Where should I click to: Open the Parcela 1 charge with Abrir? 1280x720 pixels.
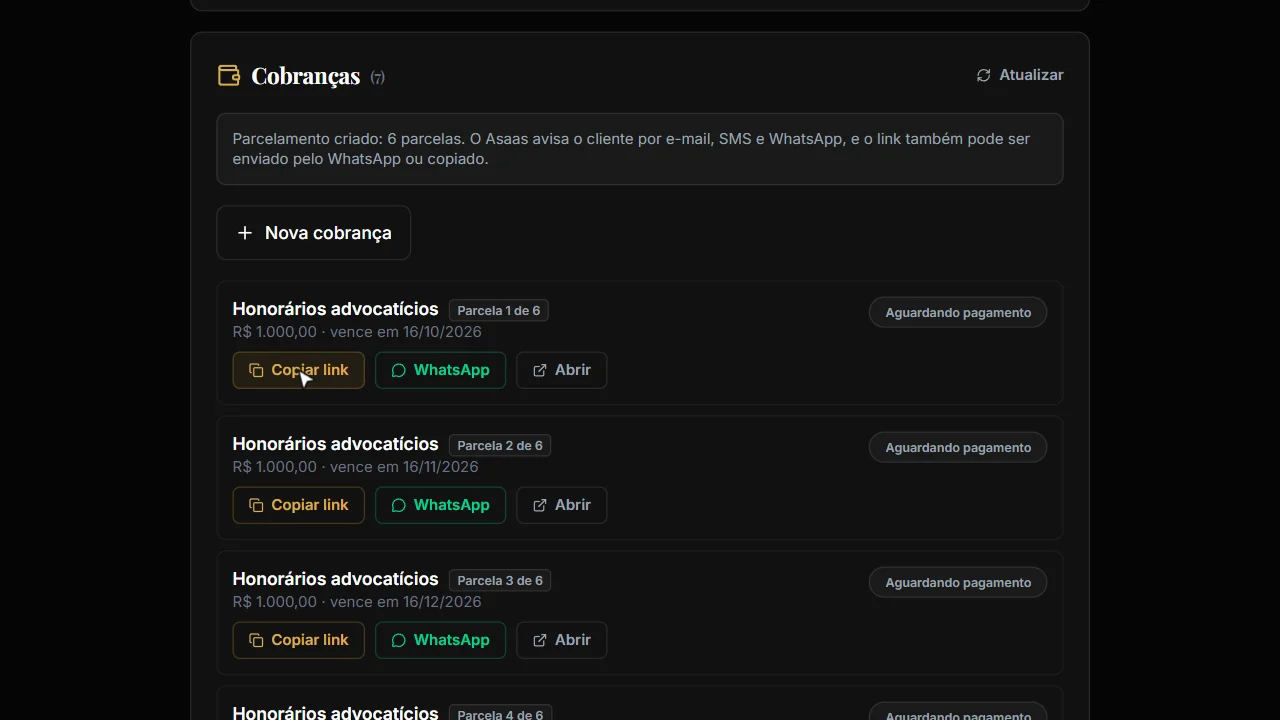pyautogui.click(x=561, y=370)
